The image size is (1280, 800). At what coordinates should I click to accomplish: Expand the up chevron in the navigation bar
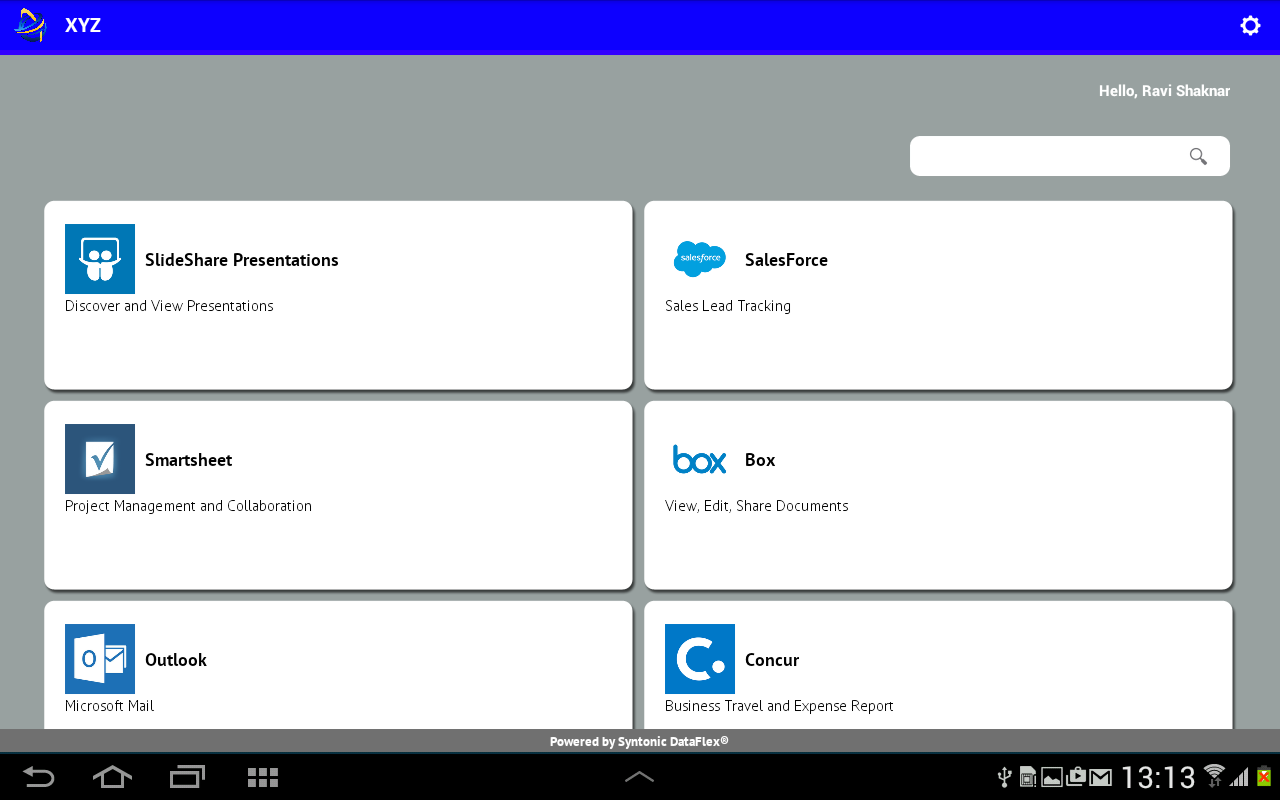(639, 777)
